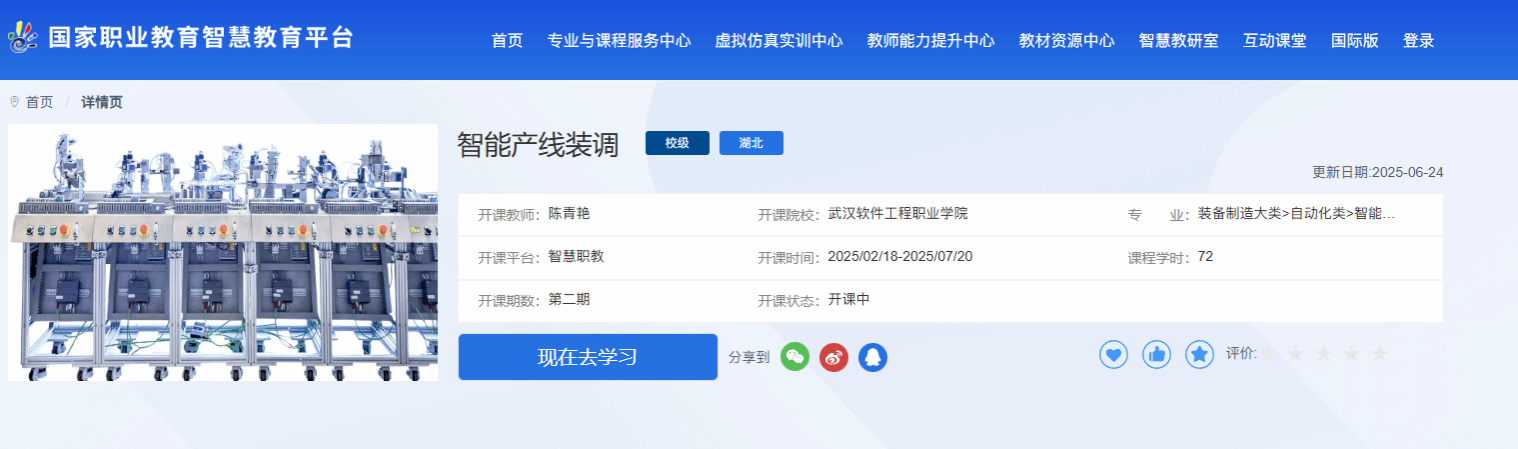Viewport: 1518px width, 449px height.
Task: Rate the course three stars
Action: click(1324, 354)
